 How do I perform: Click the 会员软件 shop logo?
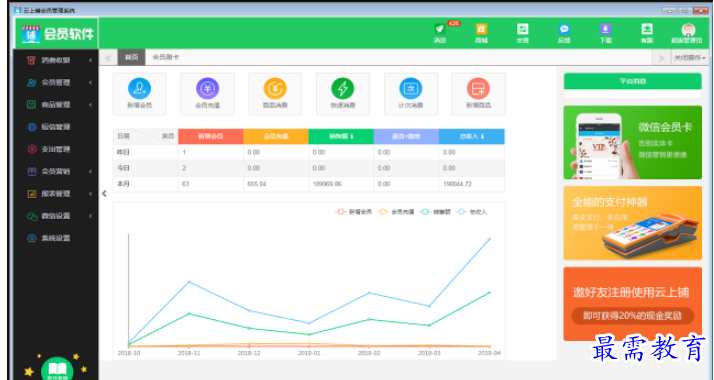31,34
